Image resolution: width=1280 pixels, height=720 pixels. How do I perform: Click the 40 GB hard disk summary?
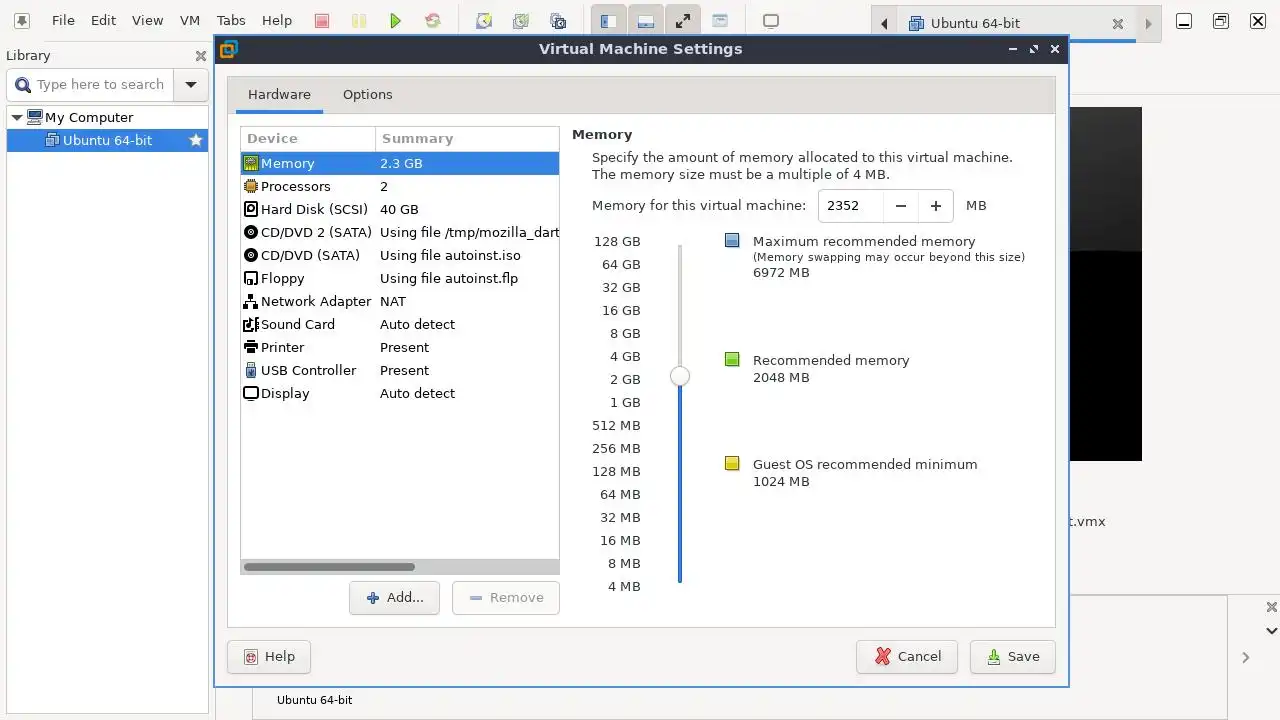coord(399,209)
